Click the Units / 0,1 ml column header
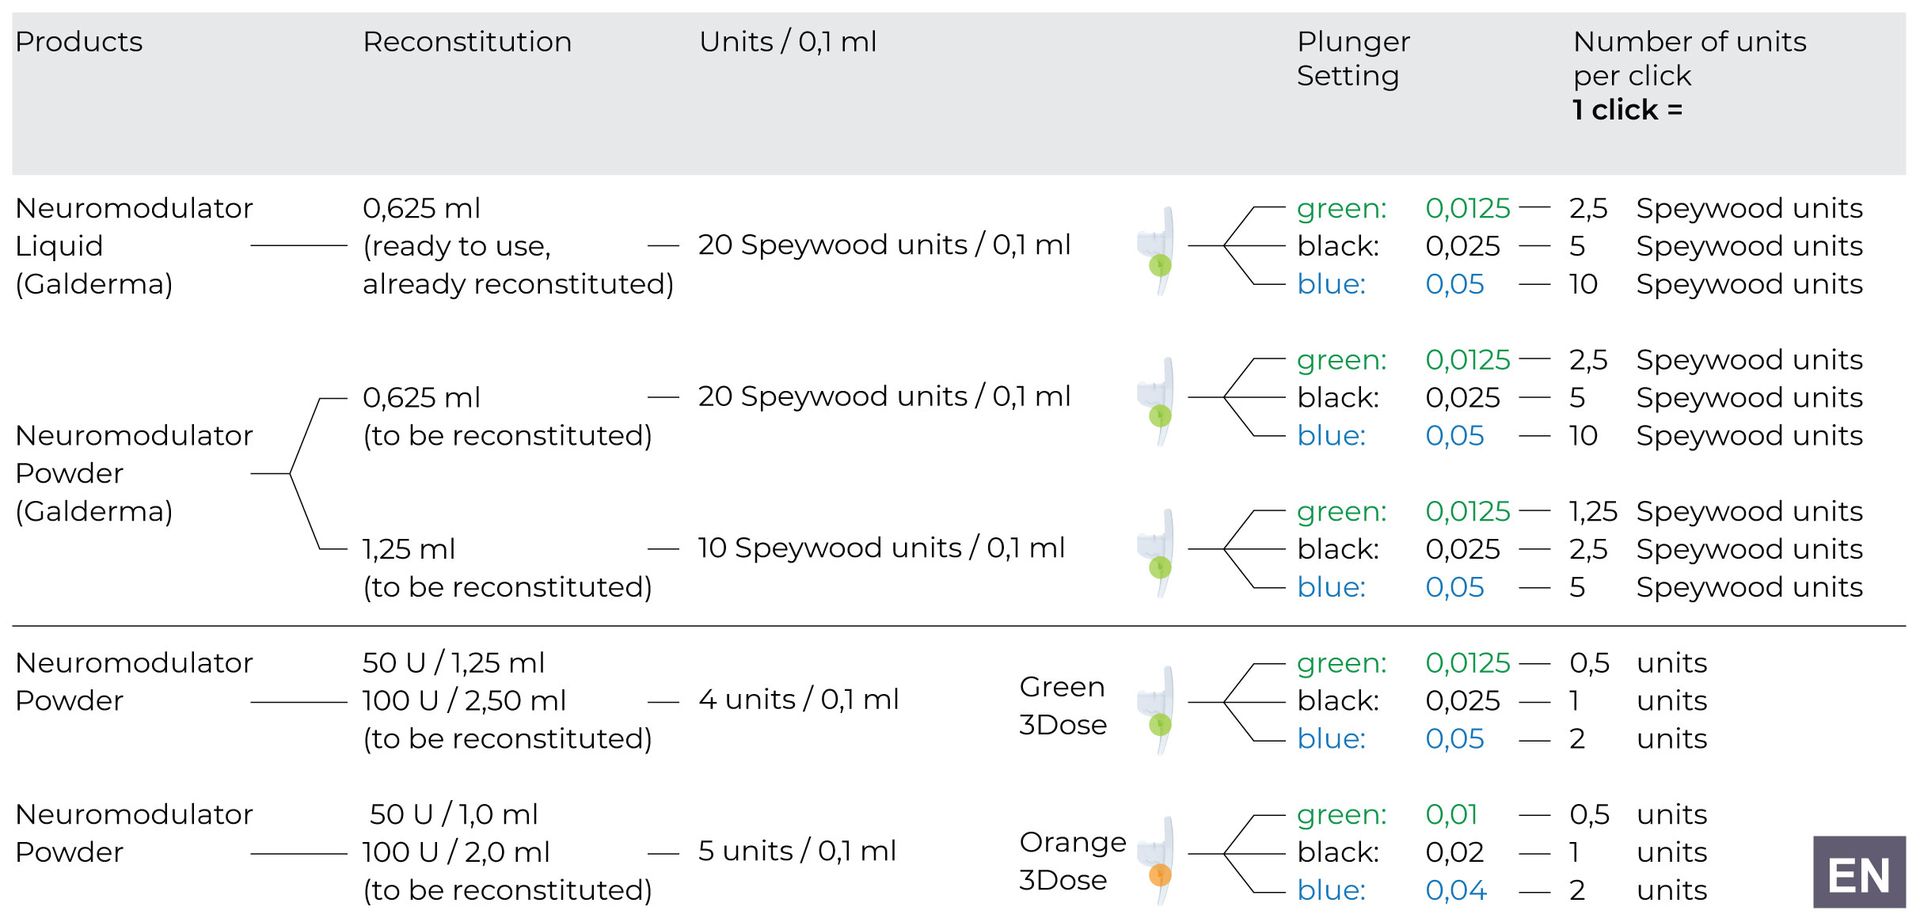Viewport: 1920px width, 918px height. pyautogui.click(x=788, y=42)
